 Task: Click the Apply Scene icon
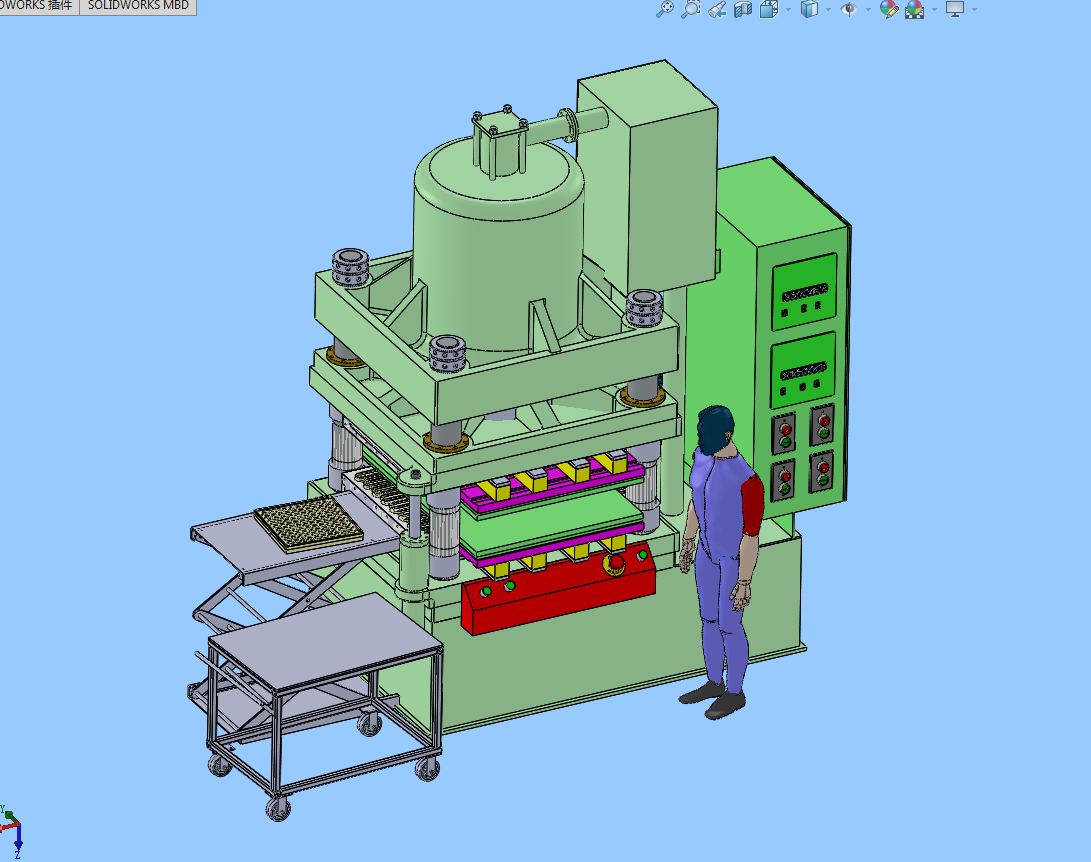point(914,10)
